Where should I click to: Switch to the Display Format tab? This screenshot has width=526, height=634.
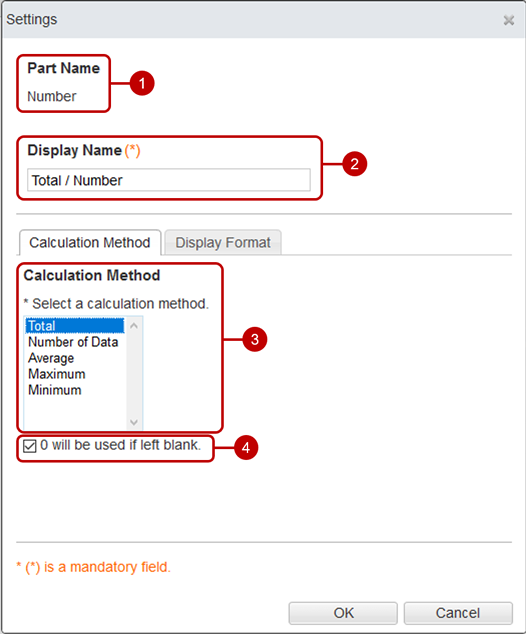point(223,243)
